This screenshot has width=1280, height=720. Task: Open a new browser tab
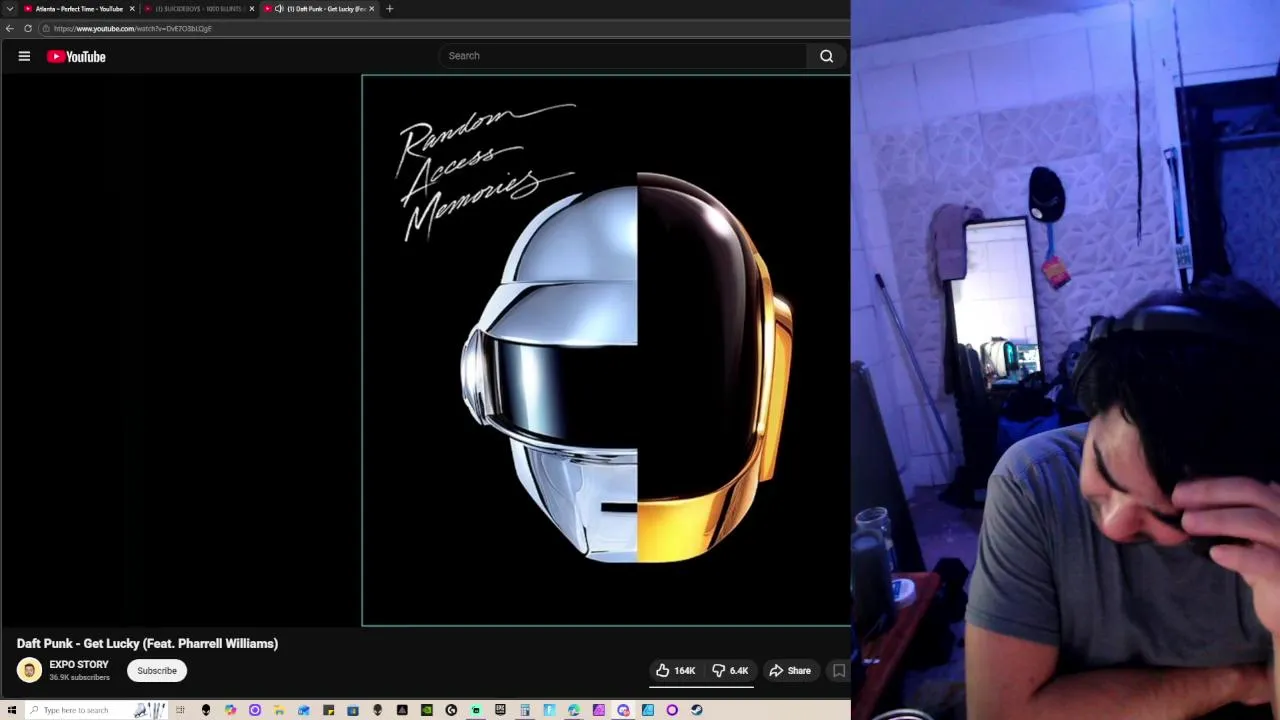pos(390,9)
